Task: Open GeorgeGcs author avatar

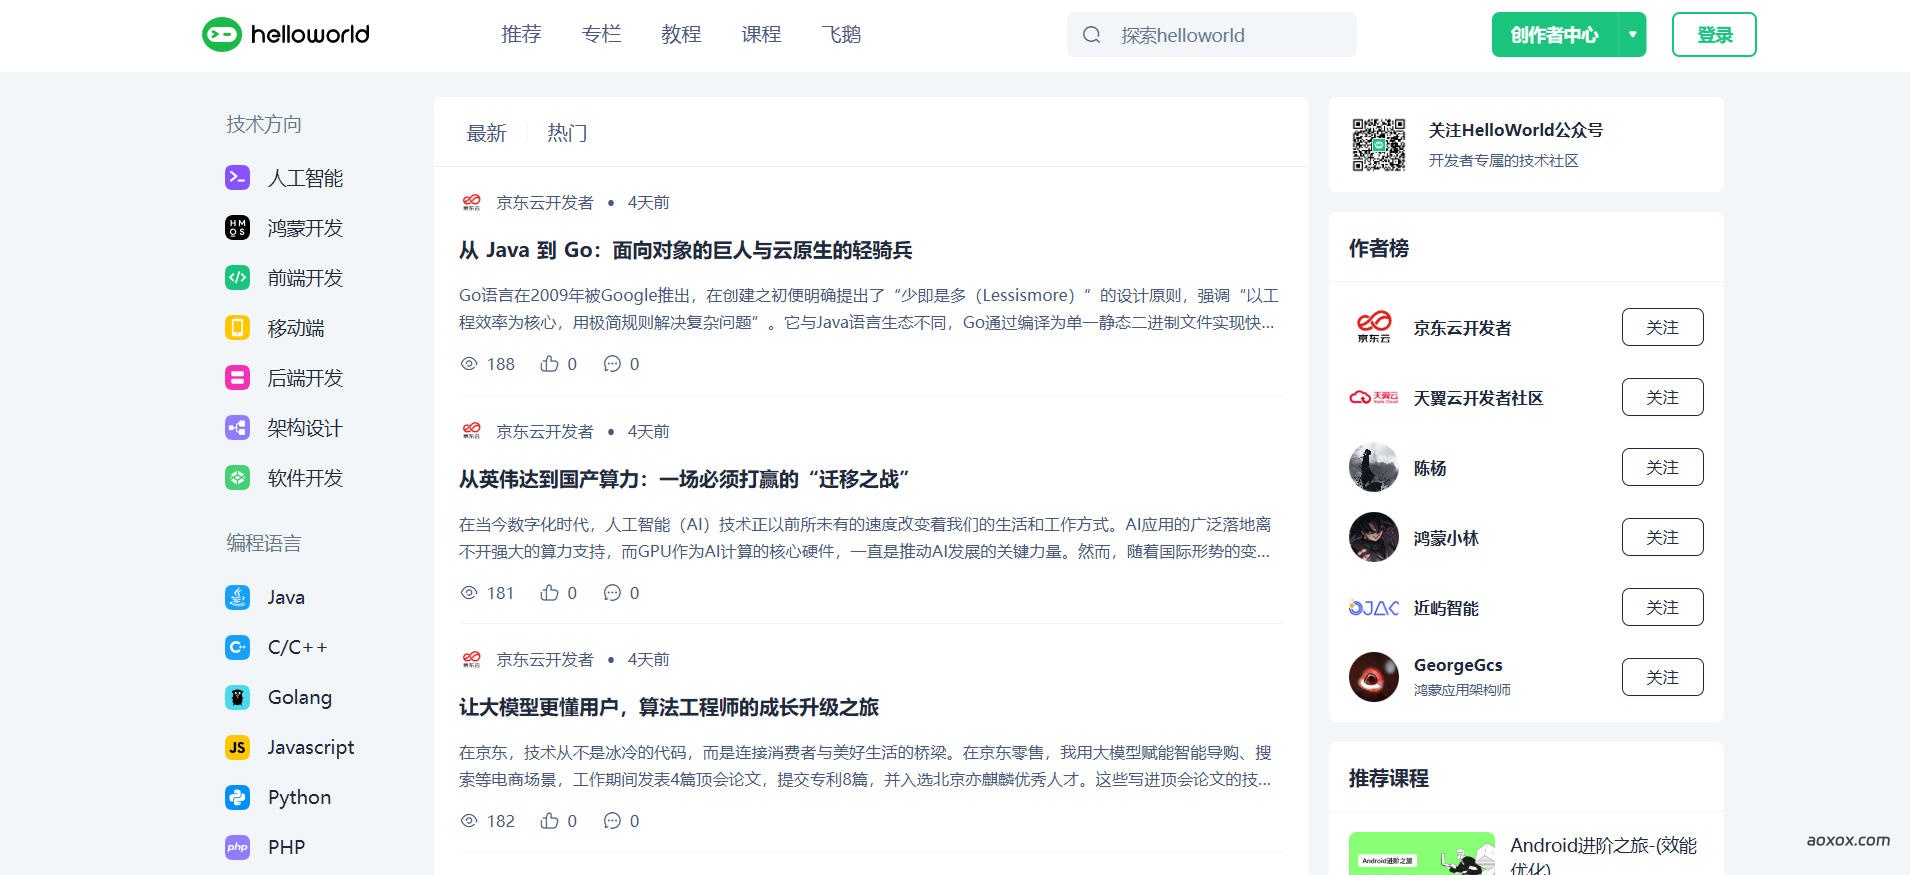Action: [x=1374, y=677]
